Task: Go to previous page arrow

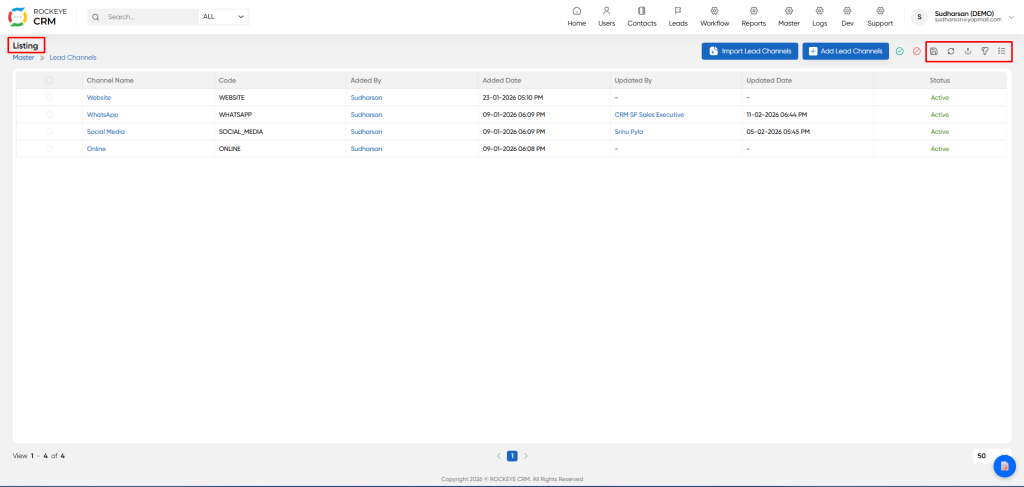Action: tap(498, 456)
